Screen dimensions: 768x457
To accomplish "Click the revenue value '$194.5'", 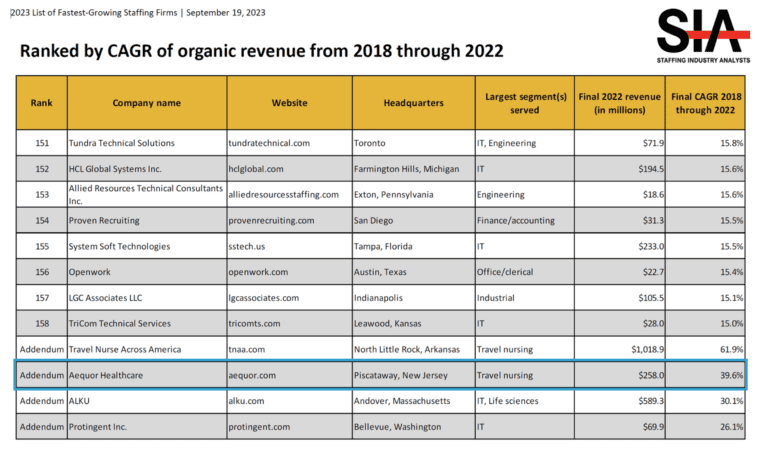I will pos(651,169).
